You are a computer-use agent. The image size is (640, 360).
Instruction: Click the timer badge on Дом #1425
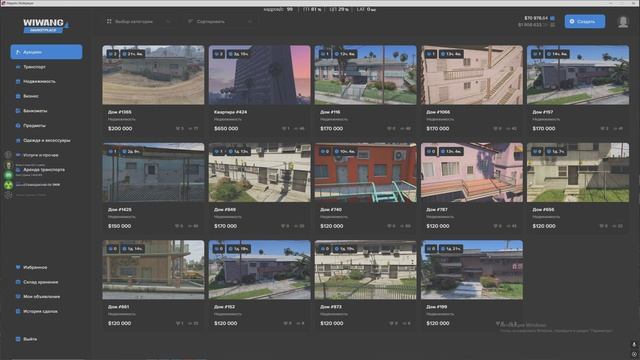click(x=131, y=151)
